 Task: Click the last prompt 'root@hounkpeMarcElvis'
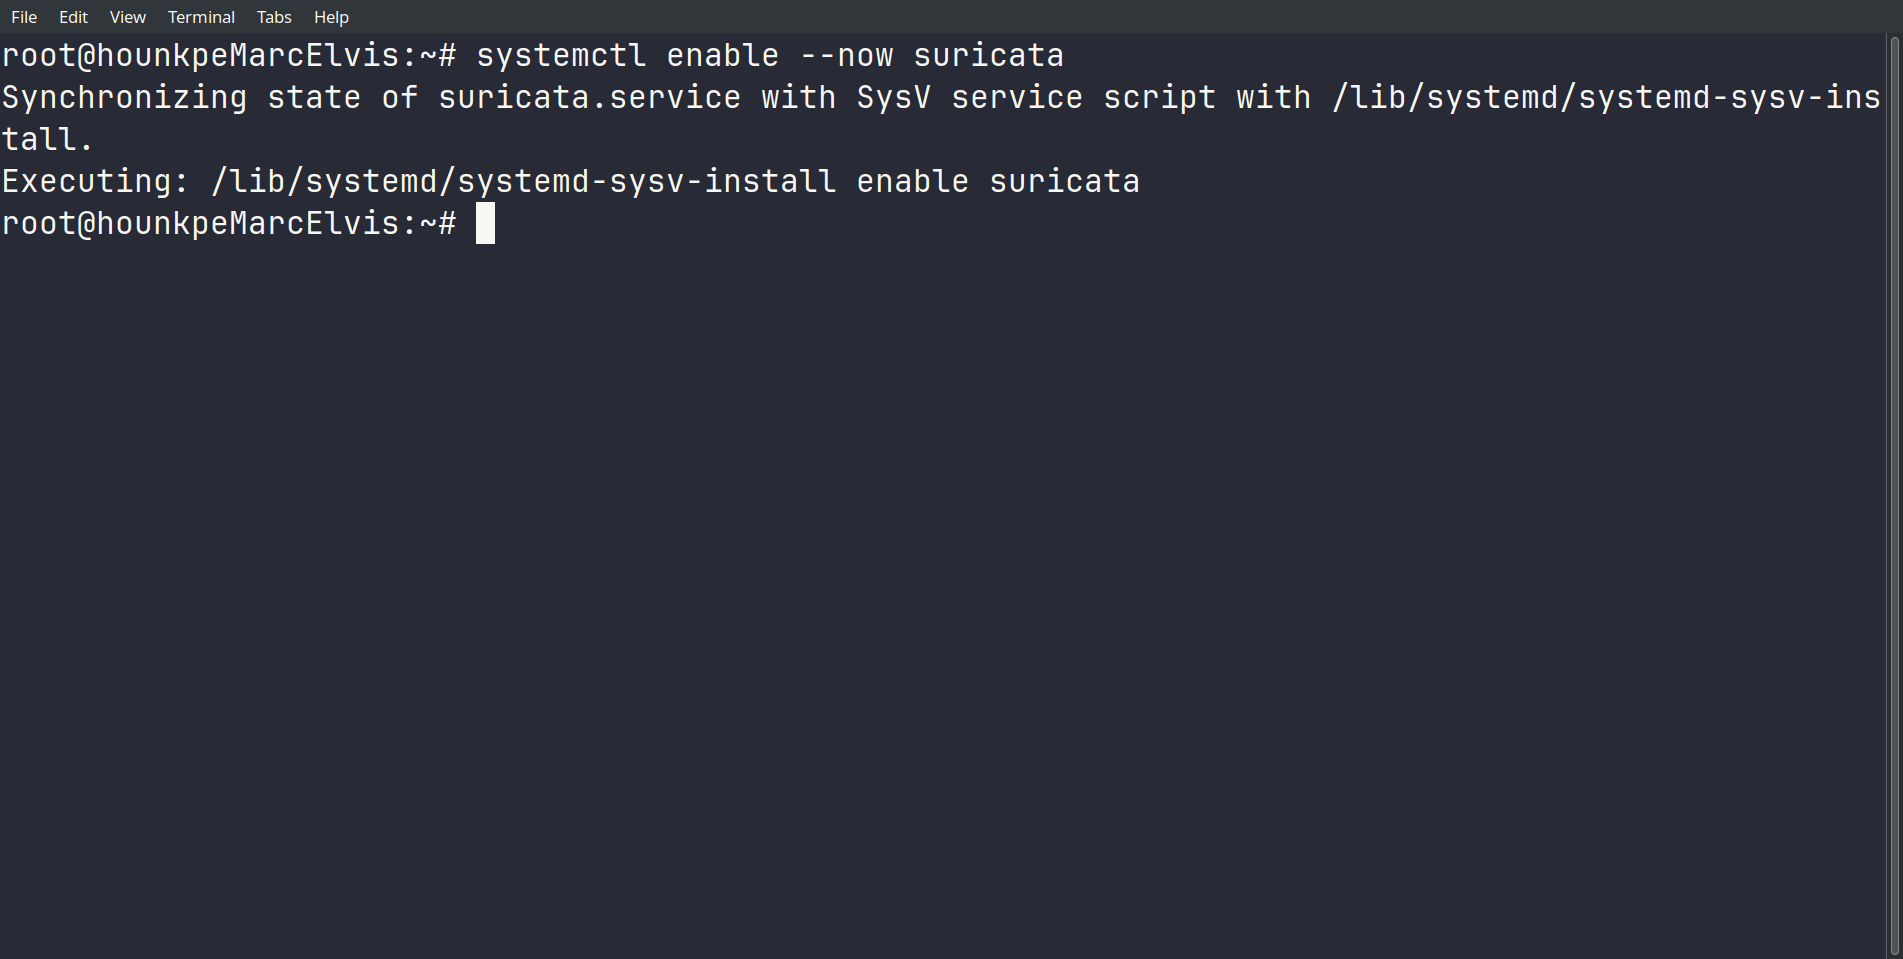pyautogui.click(x=200, y=224)
